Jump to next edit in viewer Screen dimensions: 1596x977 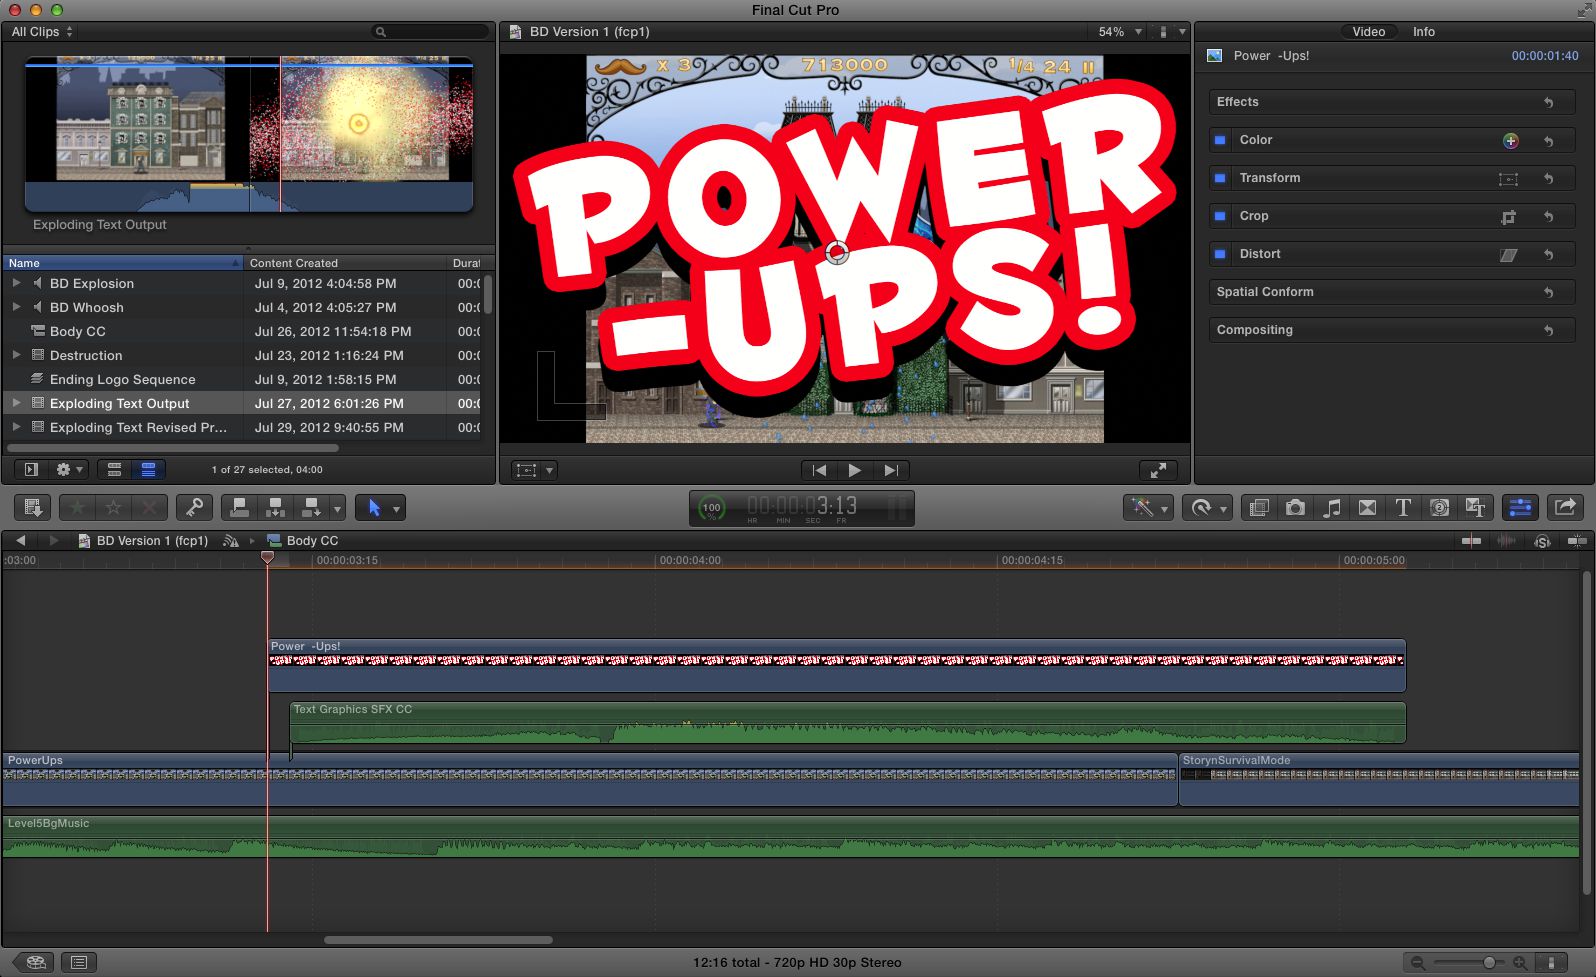click(x=890, y=470)
